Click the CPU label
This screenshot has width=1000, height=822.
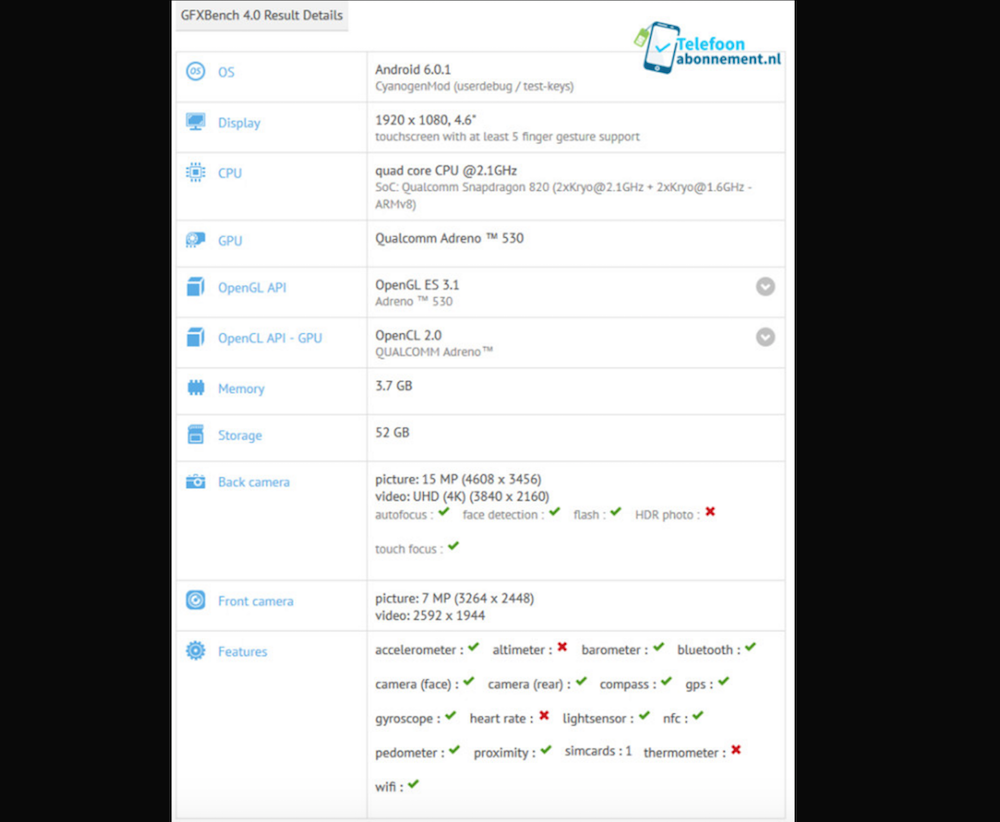[x=230, y=173]
